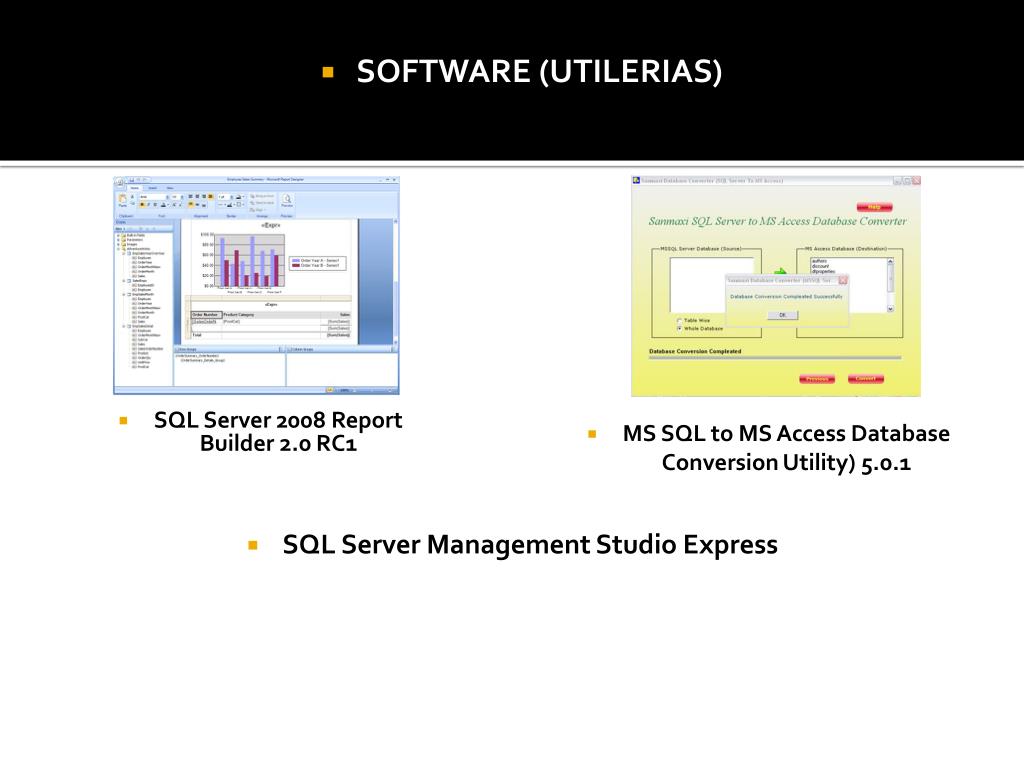1024x768 pixels.
Task: Click the 'Total' row cell in the report table
Action: coord(206,335)
